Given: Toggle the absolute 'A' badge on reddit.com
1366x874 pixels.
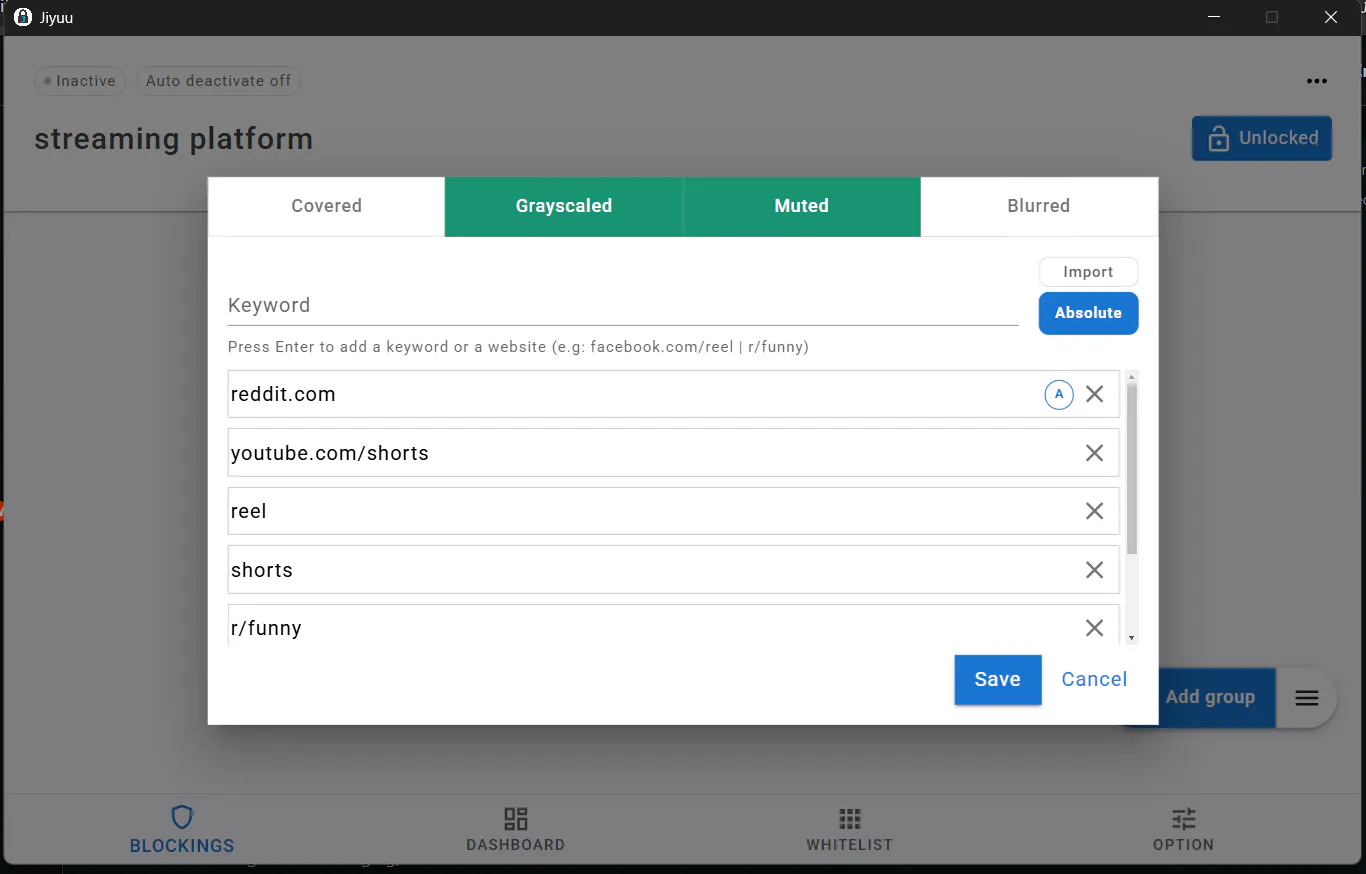Looking at the screenshot, I should click(x=1059, y=394).
